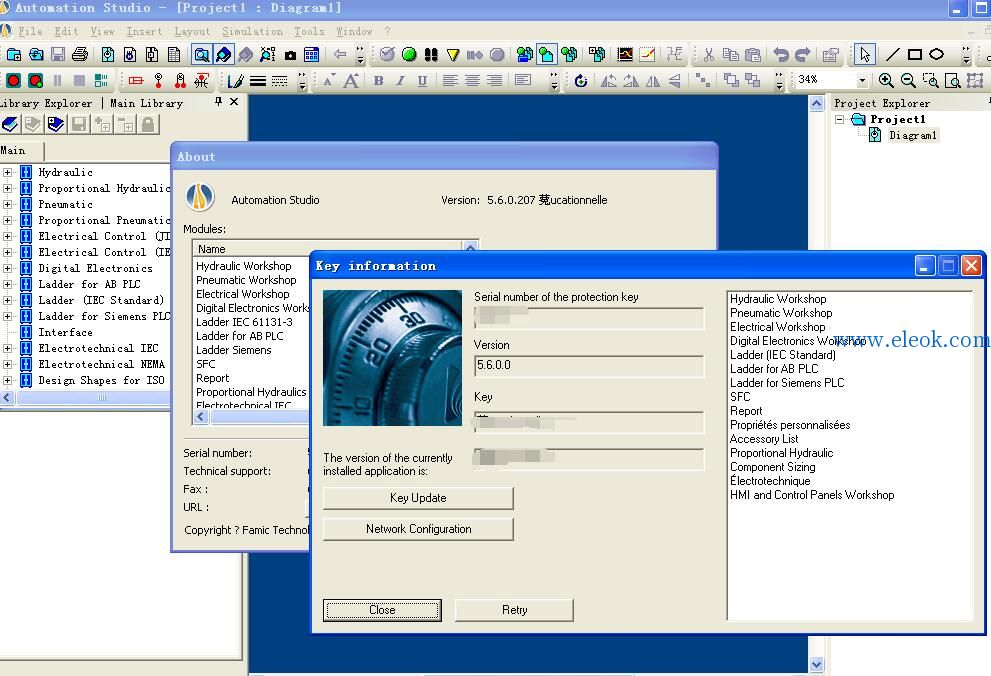Click the Redo arrow
Screen dimensions: 991x676
[x=803, y=55]
